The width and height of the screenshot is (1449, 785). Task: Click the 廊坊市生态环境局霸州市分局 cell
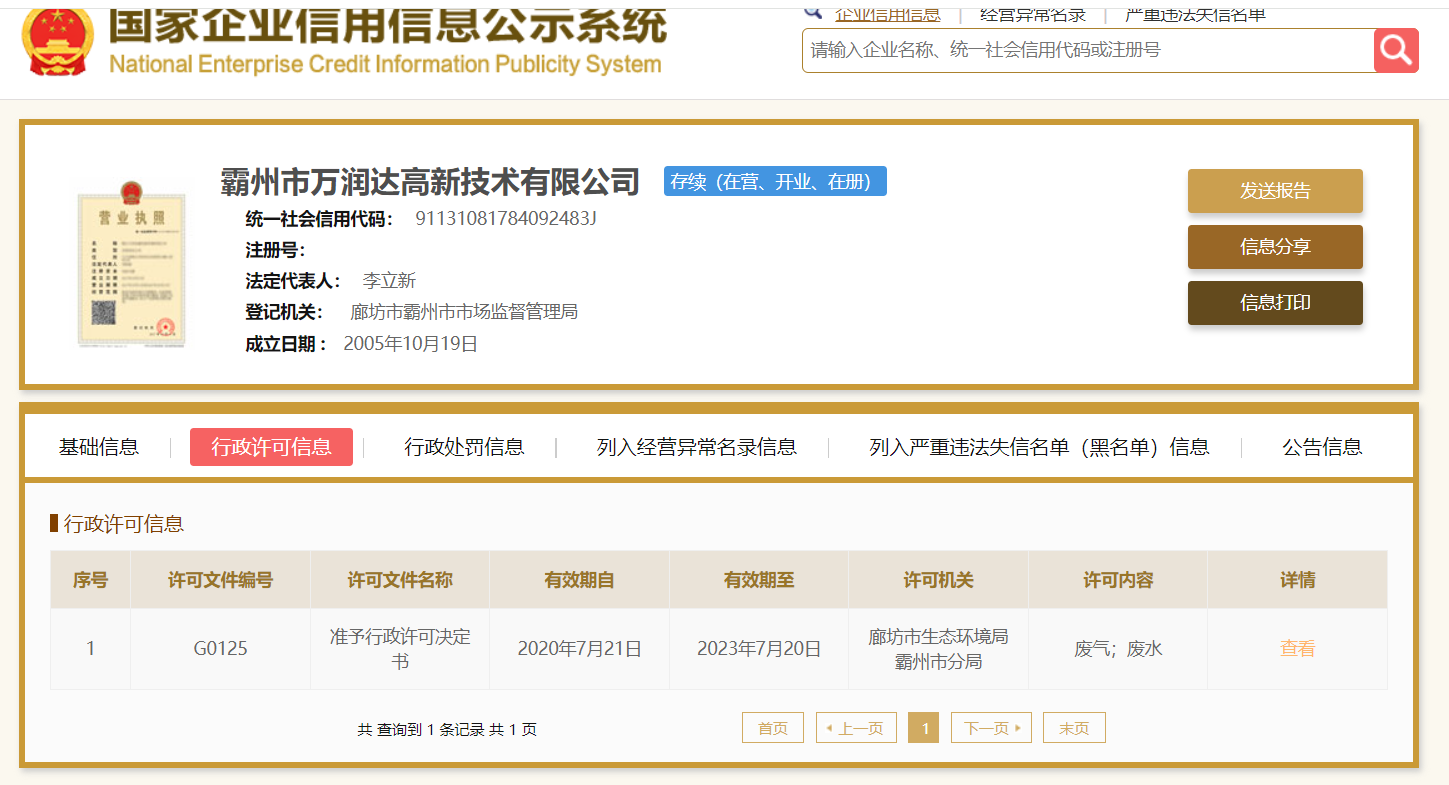point(938,648)
